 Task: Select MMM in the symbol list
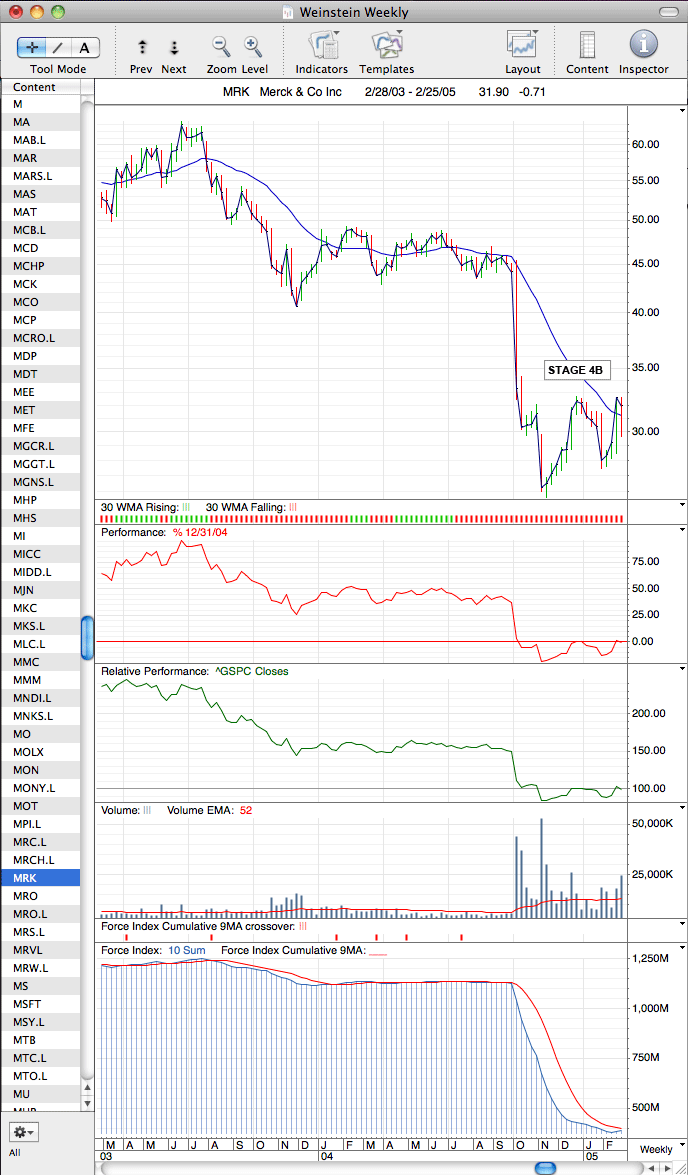pyautogui.click(x=40, y=680)
